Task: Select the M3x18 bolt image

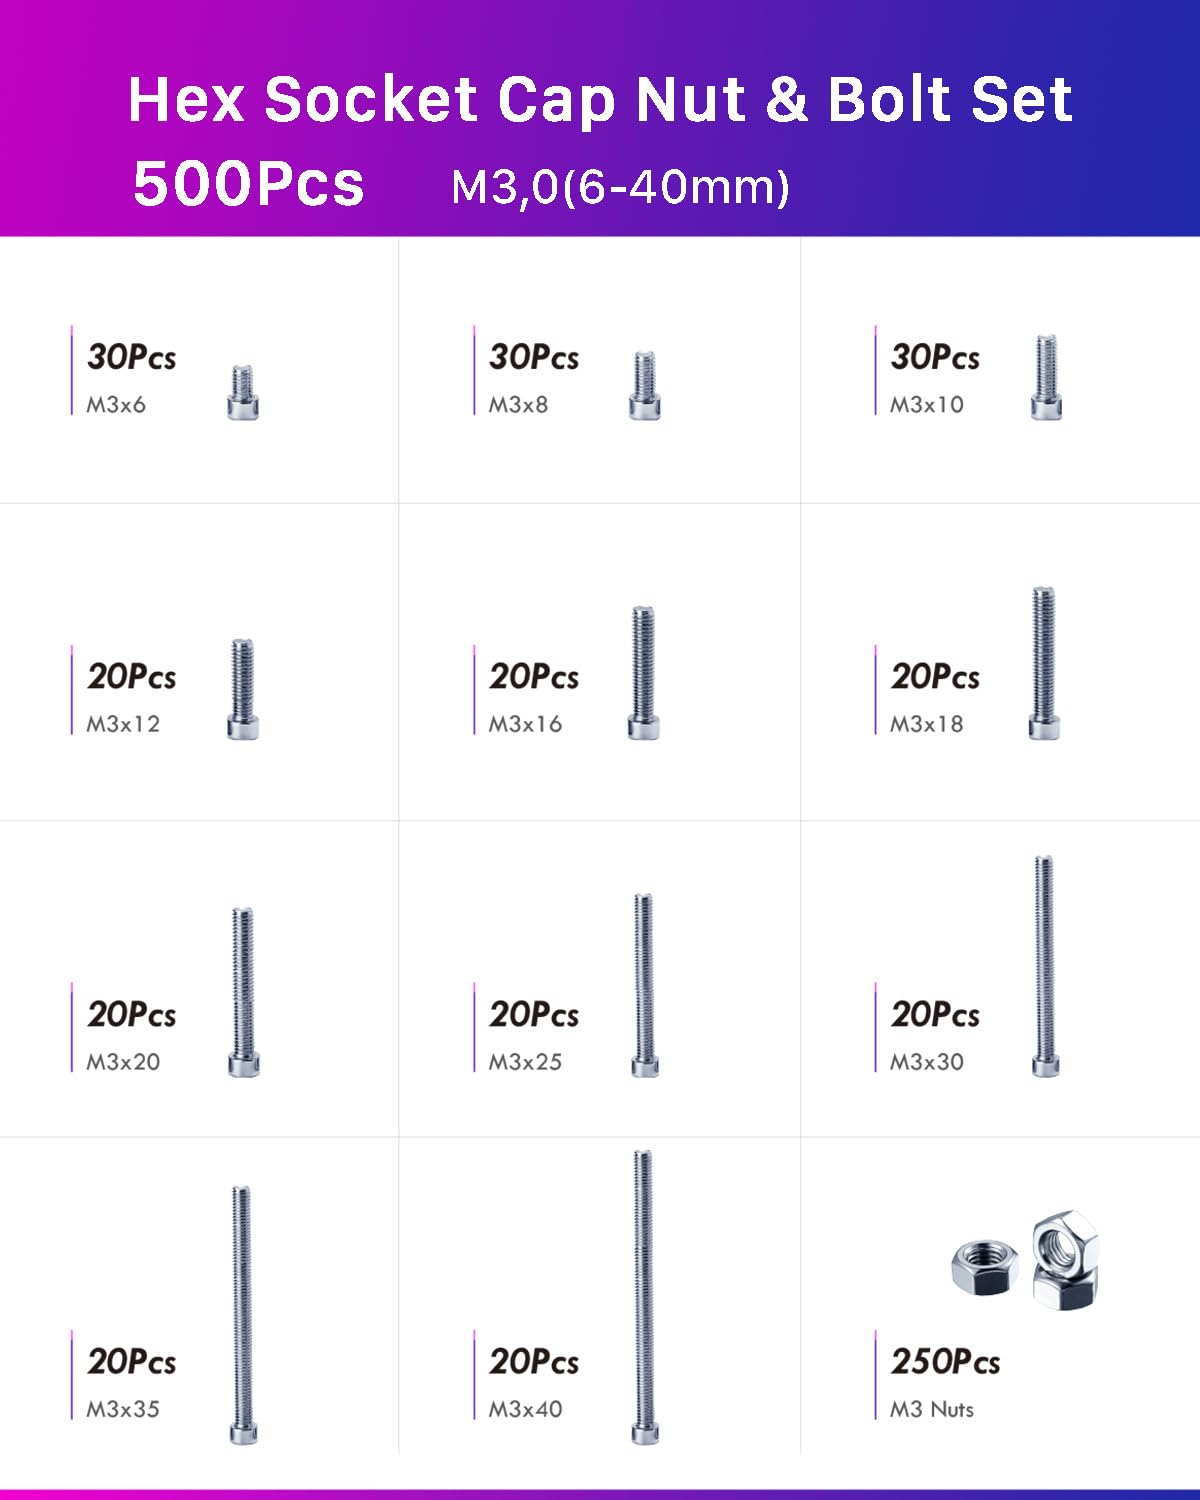Action: tap(1044, 663)
